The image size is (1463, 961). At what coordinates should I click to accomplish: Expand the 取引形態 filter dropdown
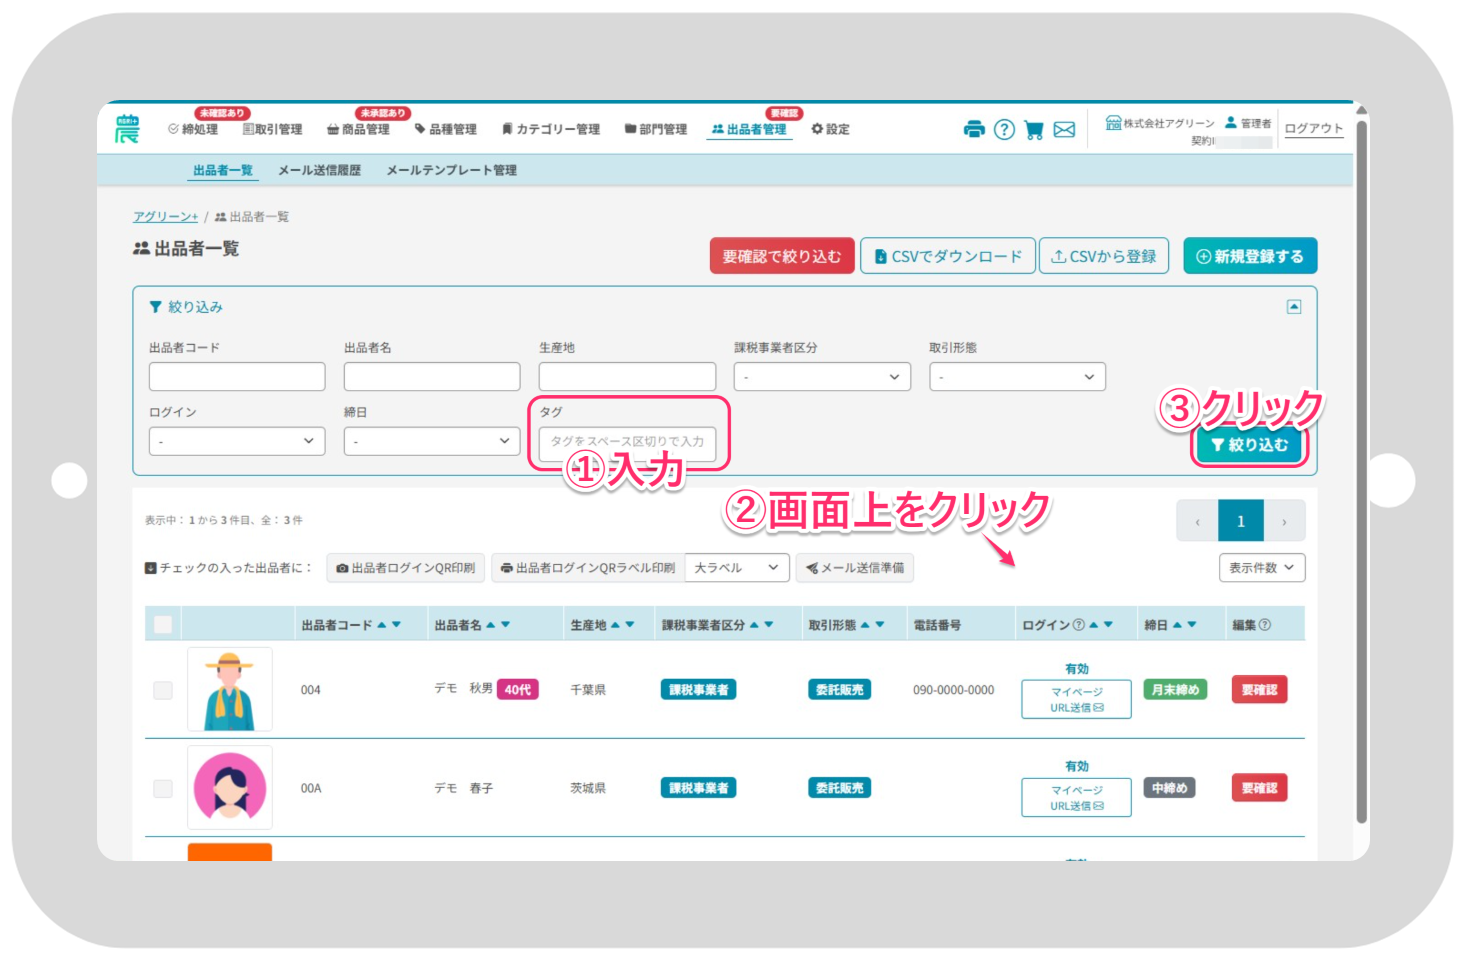click(x=1017, y=377)
